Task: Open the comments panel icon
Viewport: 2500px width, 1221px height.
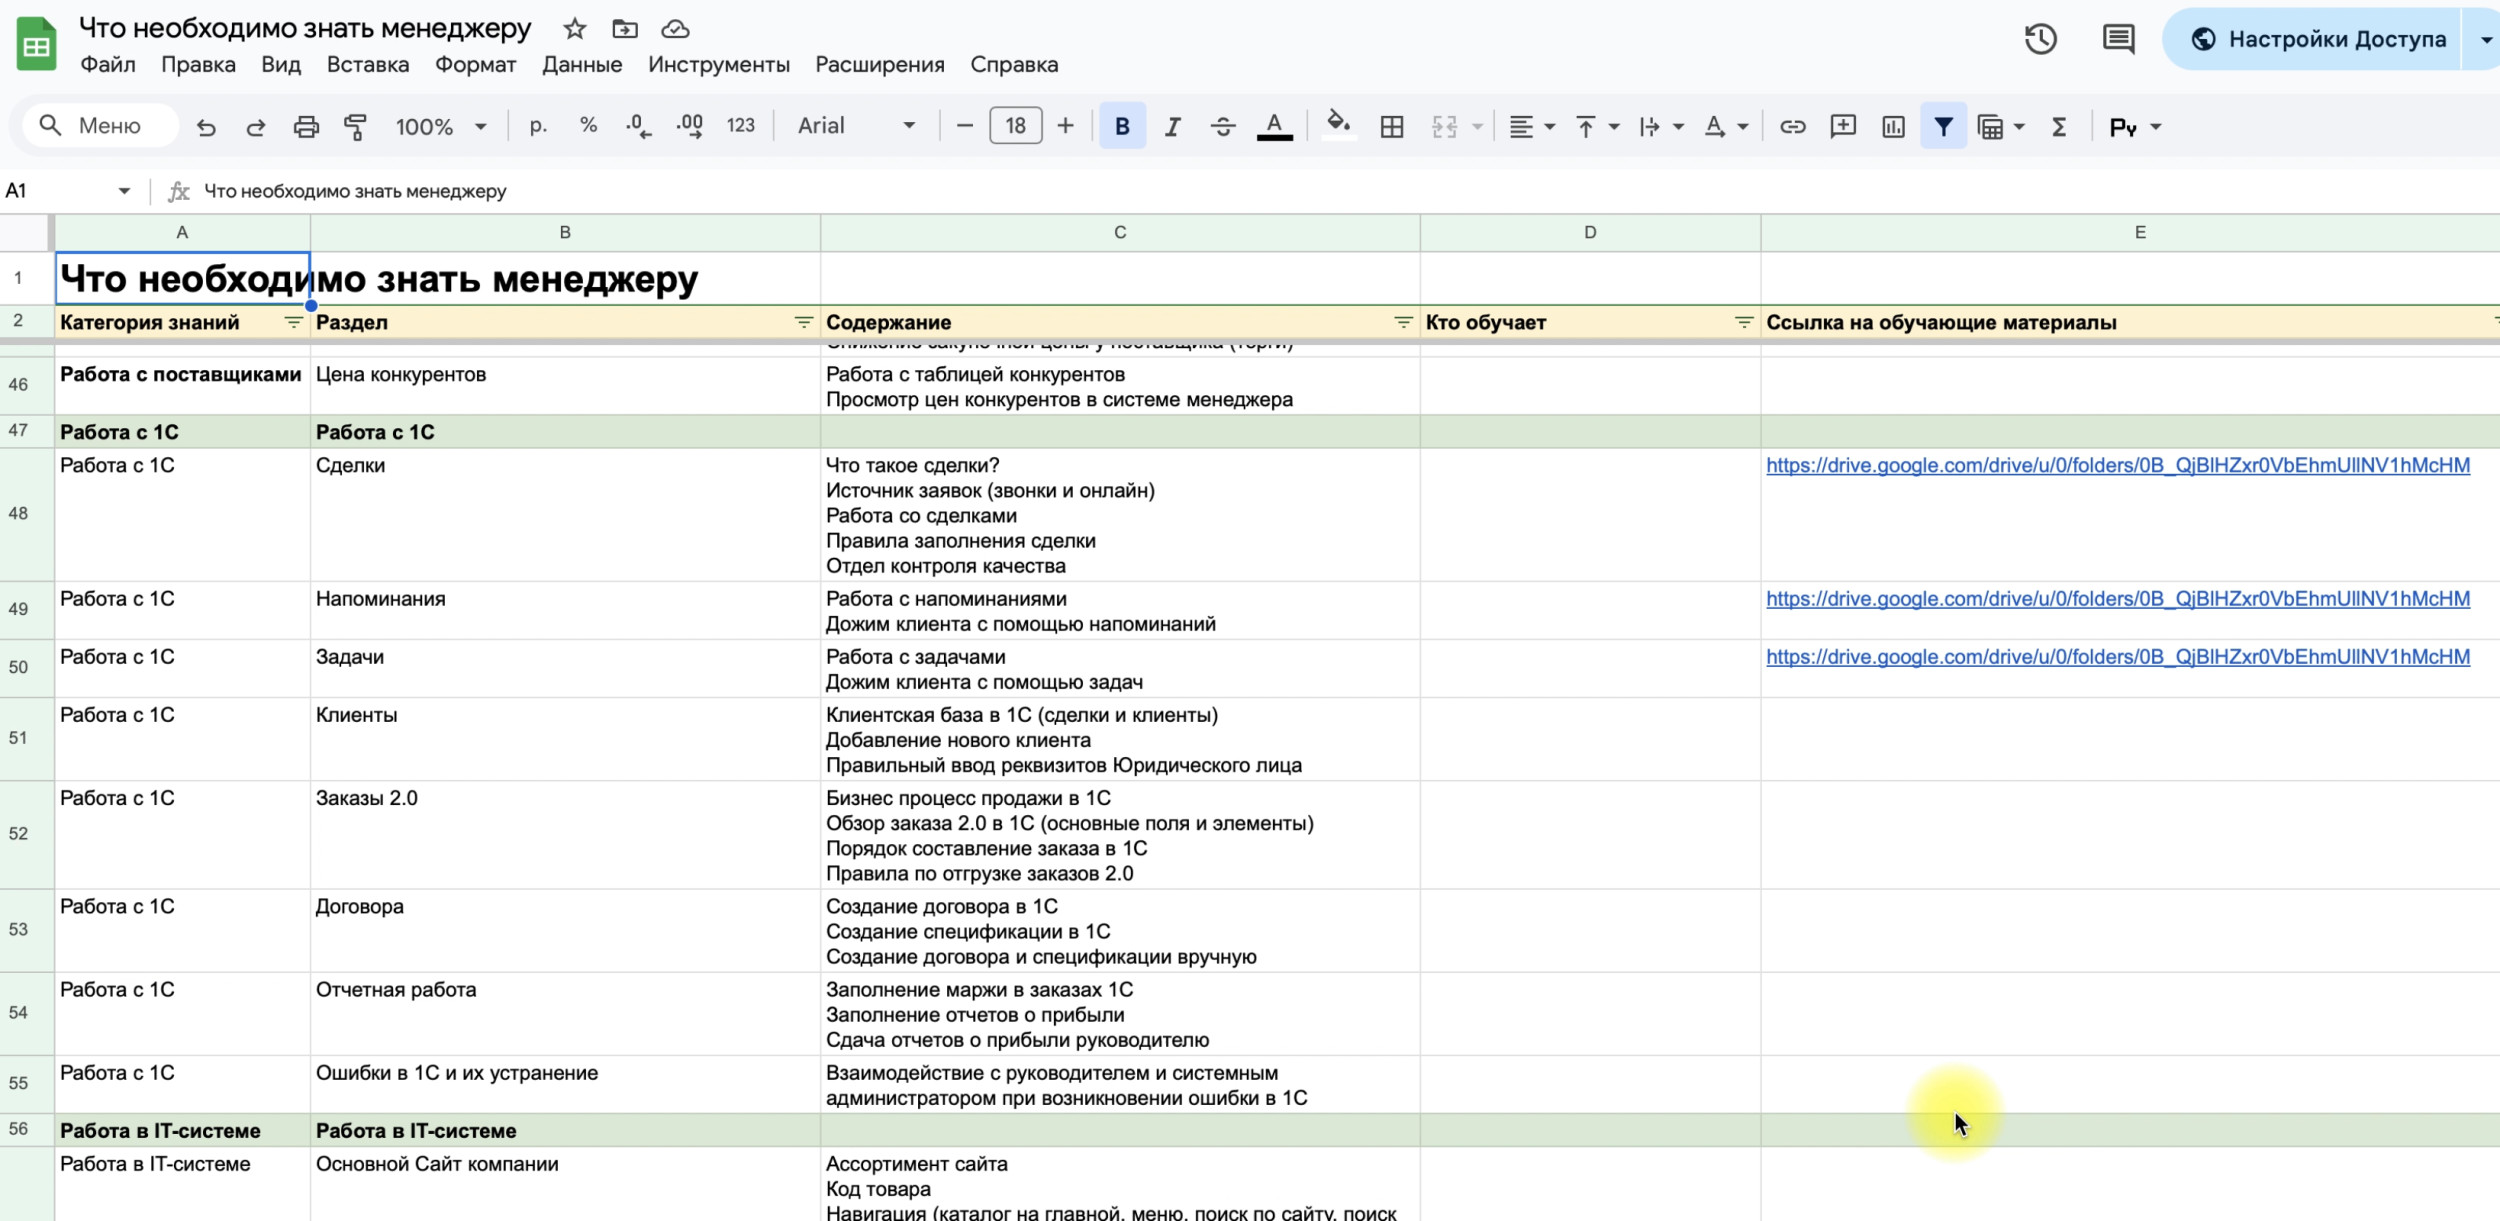Action: pyautogui.click(x=2118, y=40)
